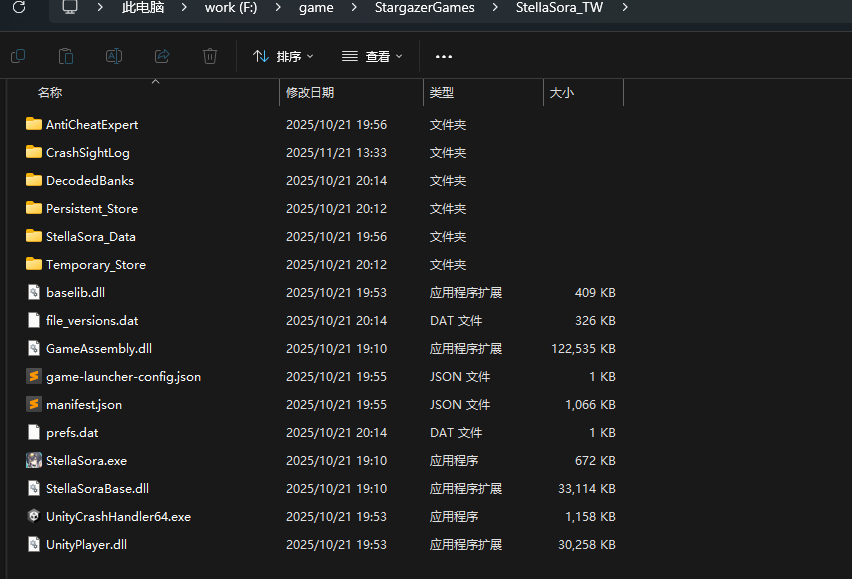Expand chevron after work (F:) breadcrumb

[x=278, y=8]
